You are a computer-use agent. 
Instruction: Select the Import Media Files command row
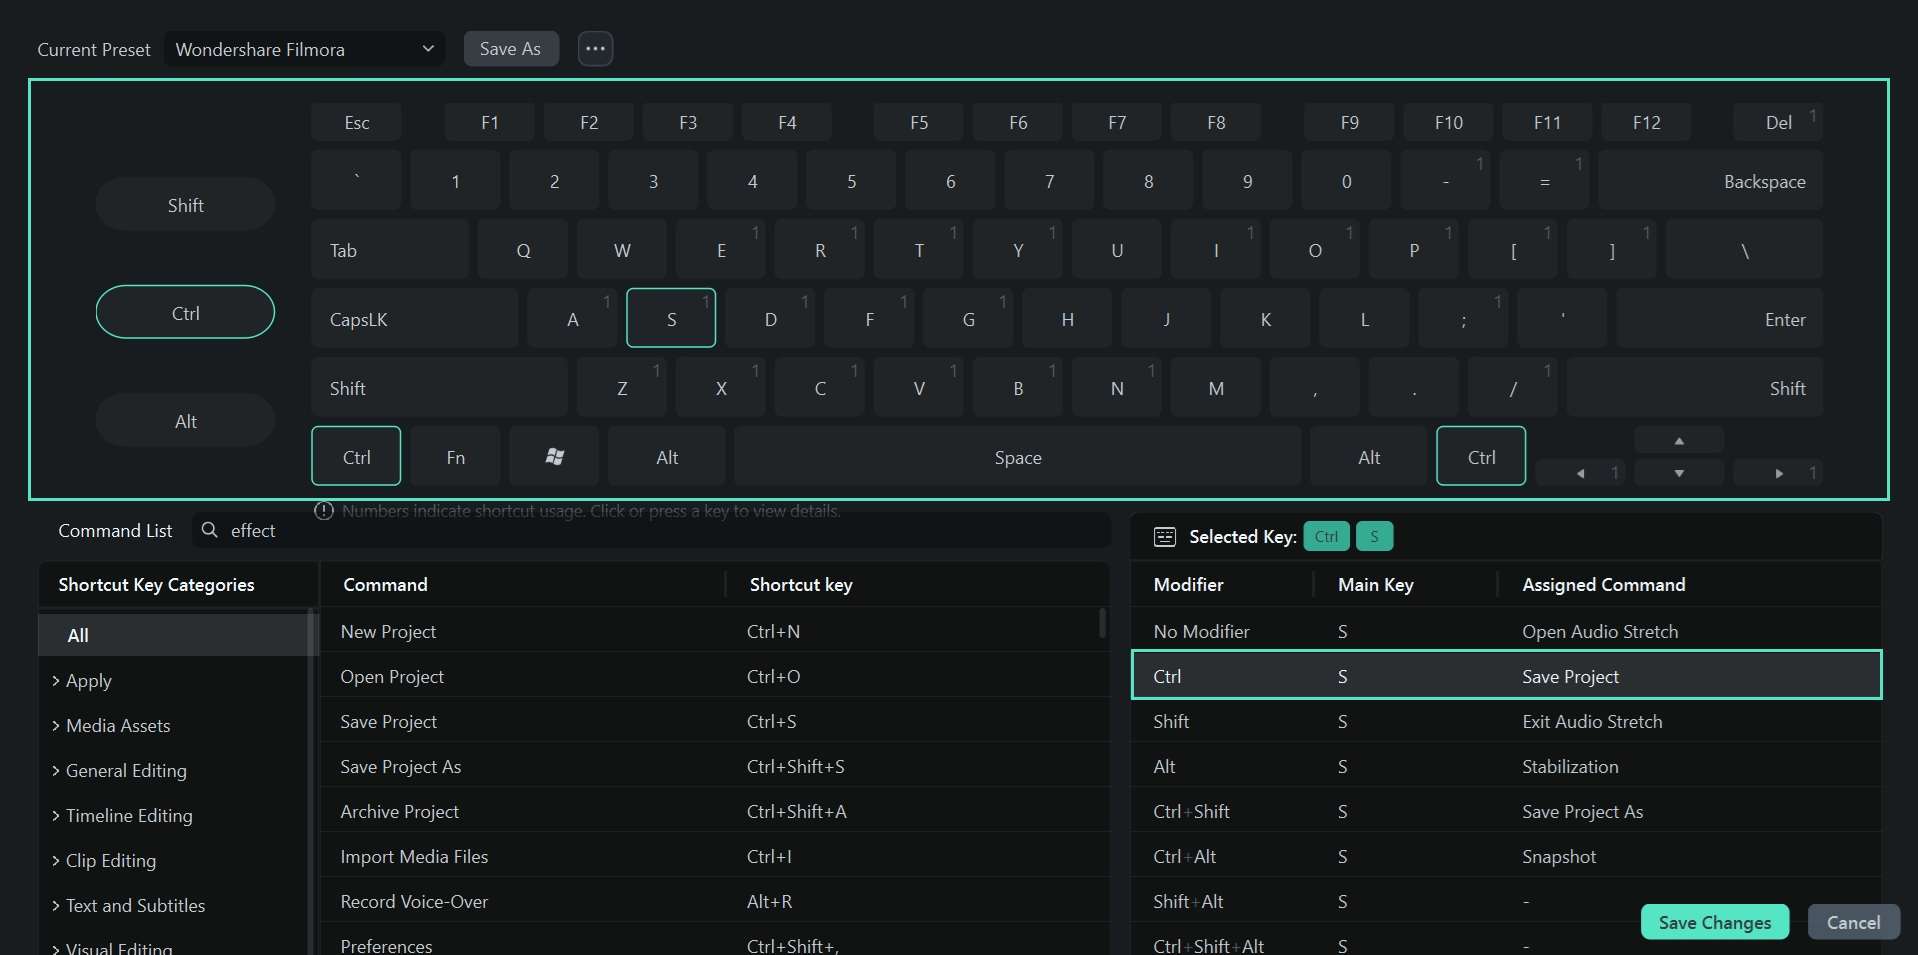(714, 856)
